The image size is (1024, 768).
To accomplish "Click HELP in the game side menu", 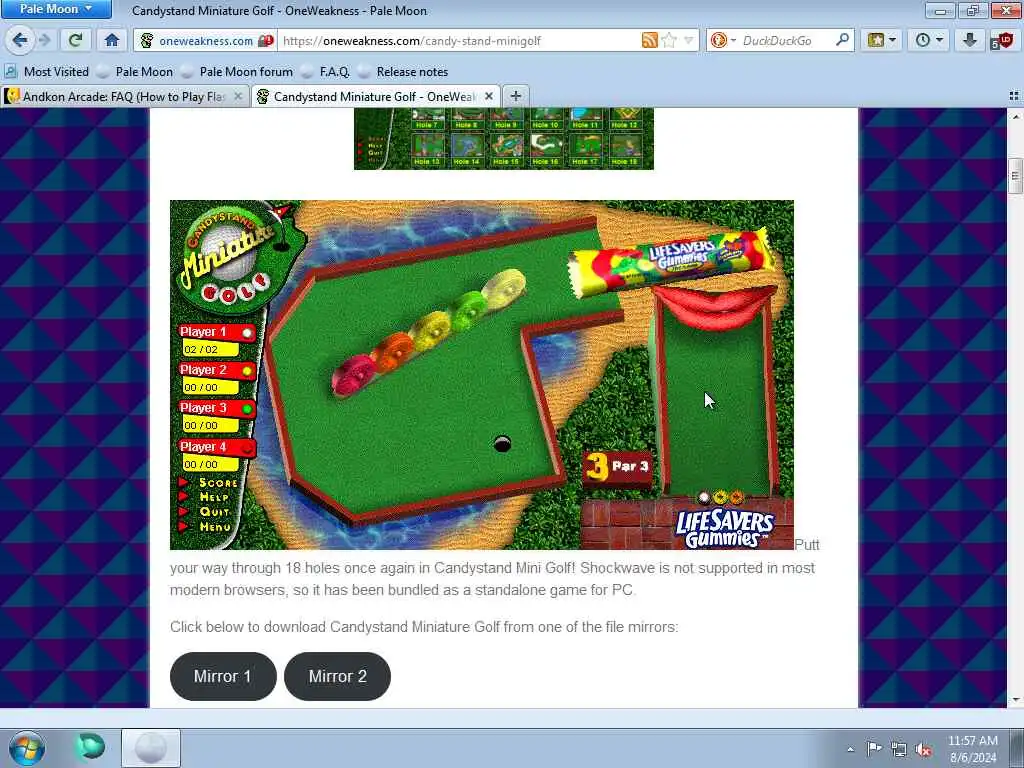I will 215,497.
